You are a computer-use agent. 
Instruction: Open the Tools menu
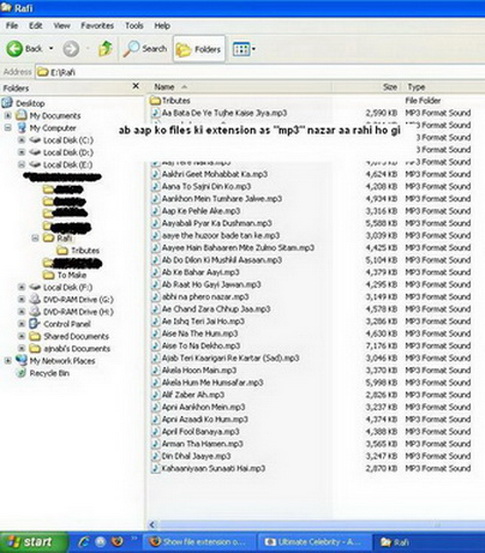point(134,26)
